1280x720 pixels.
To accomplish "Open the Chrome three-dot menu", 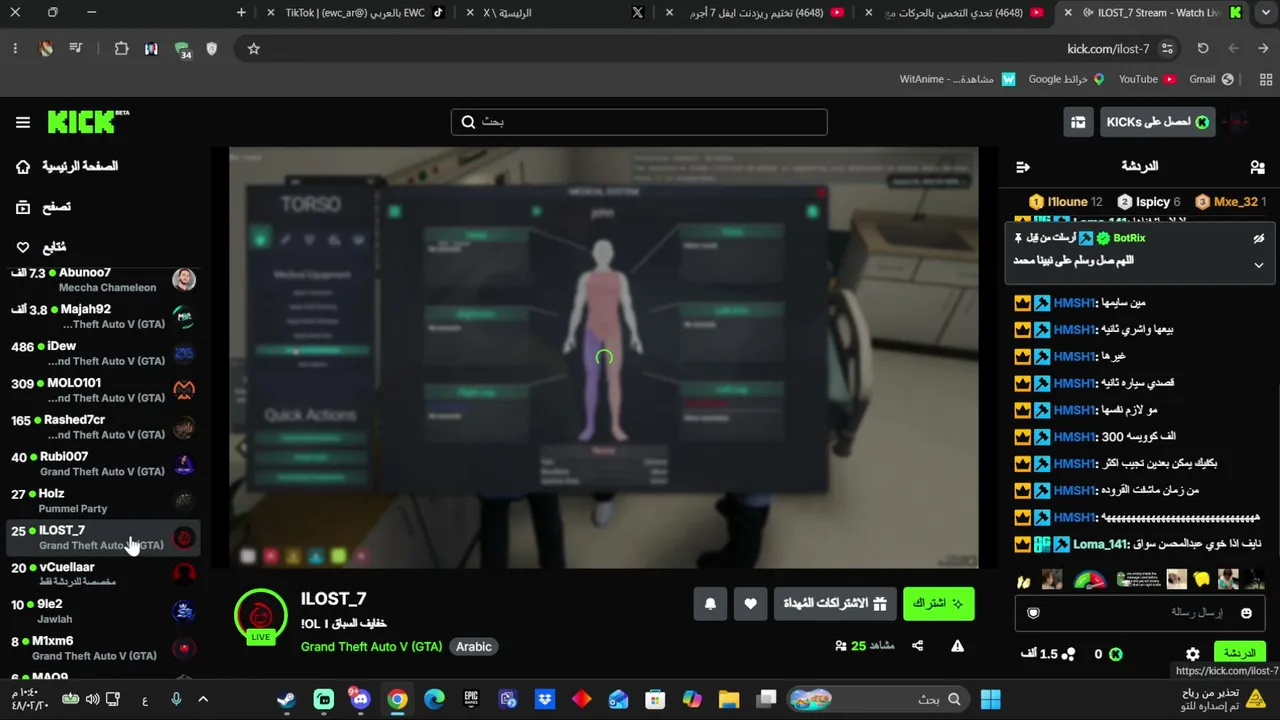I will tap(15, 48).
